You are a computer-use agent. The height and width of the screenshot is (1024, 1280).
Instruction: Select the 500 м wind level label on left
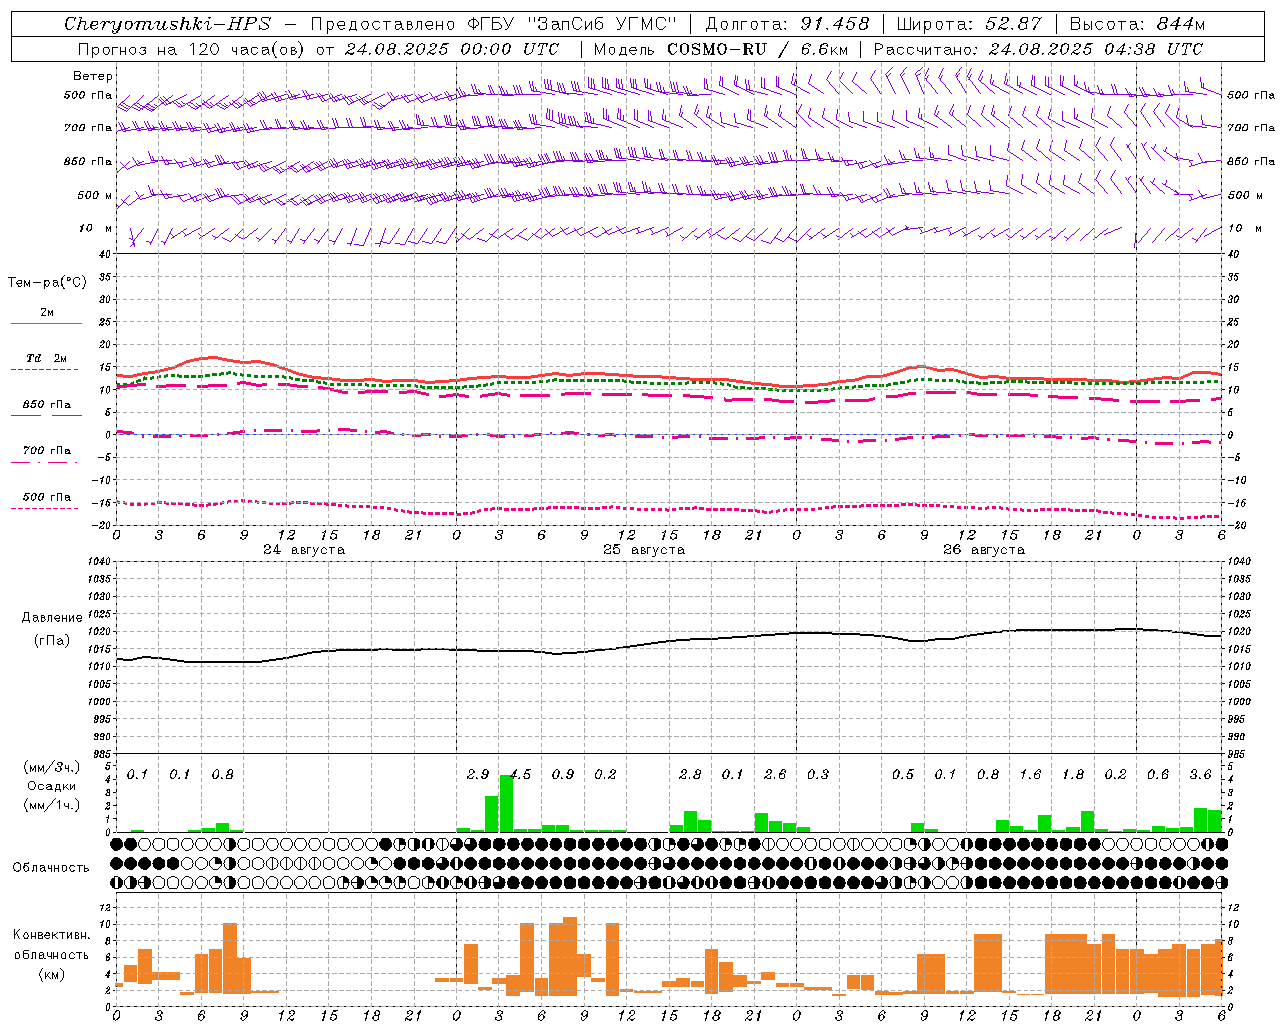pyautogui.click(x=96, y=195)
